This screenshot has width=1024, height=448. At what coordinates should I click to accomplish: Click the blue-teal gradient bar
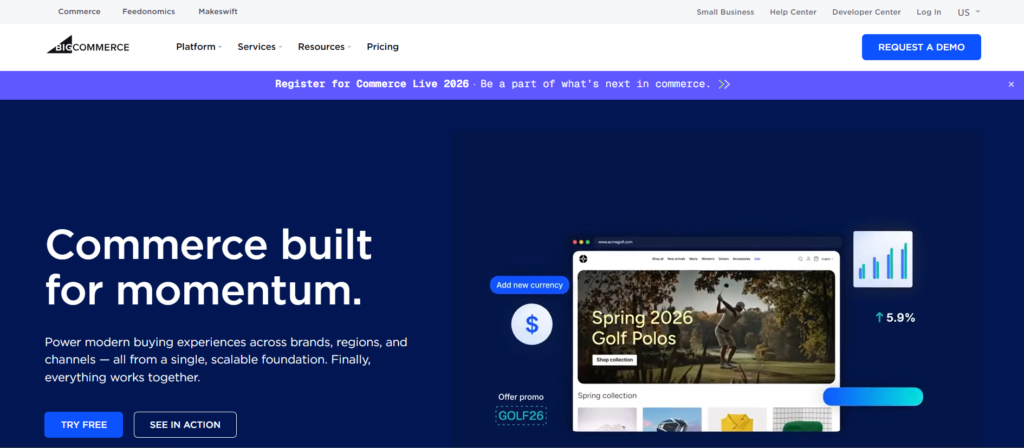(x=872, y=396)
